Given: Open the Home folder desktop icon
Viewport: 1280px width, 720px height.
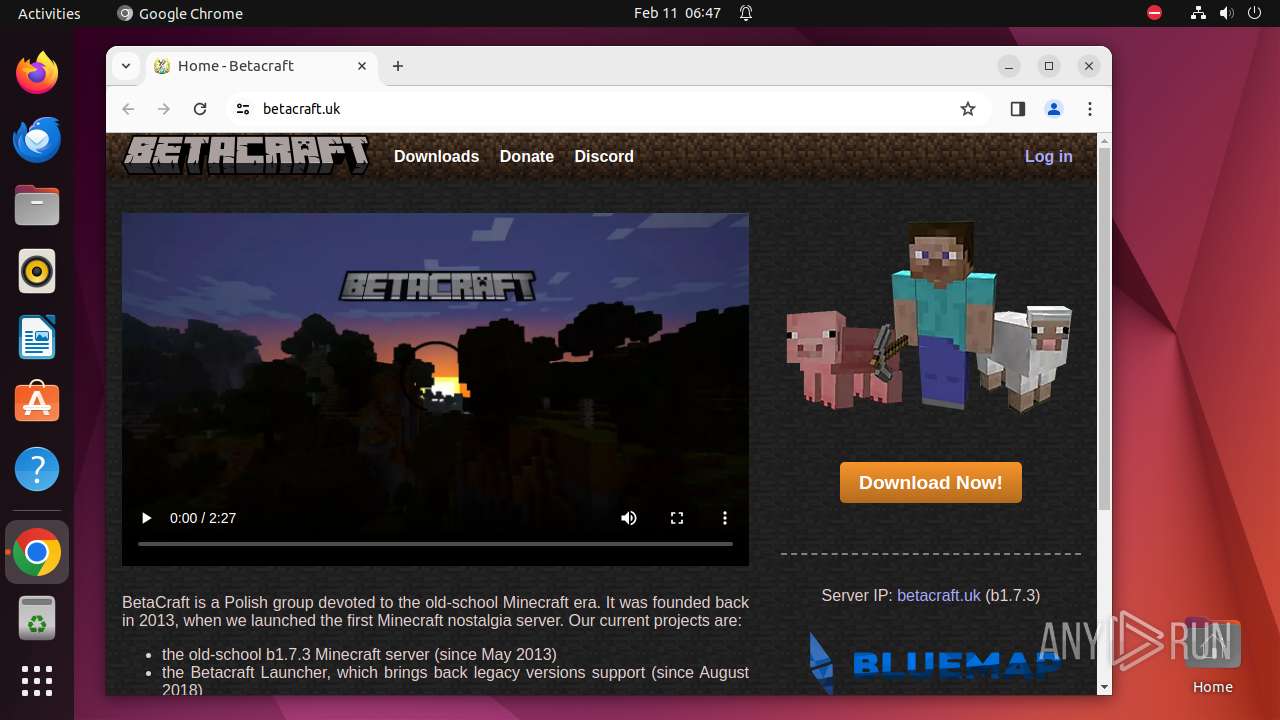Looking at the screenshot, I should coord(1212,657).
